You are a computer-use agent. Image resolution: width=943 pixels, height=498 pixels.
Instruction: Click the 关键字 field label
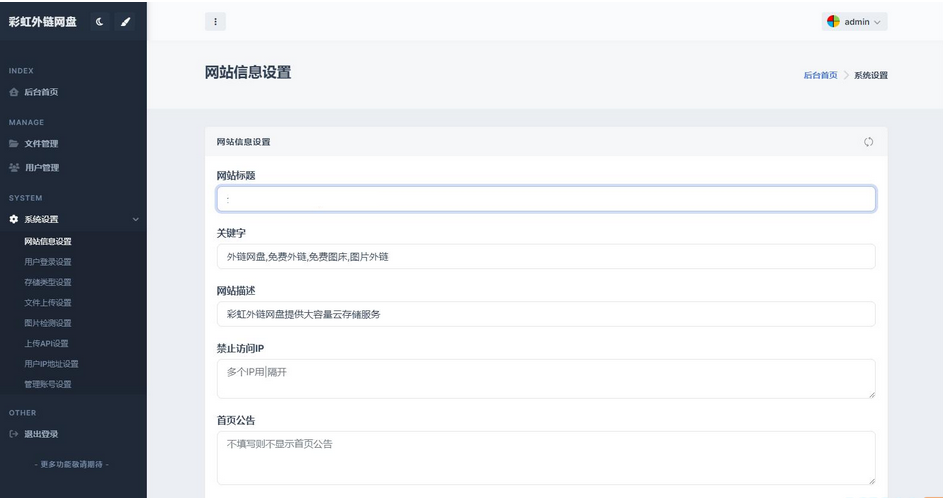point(231,233)
